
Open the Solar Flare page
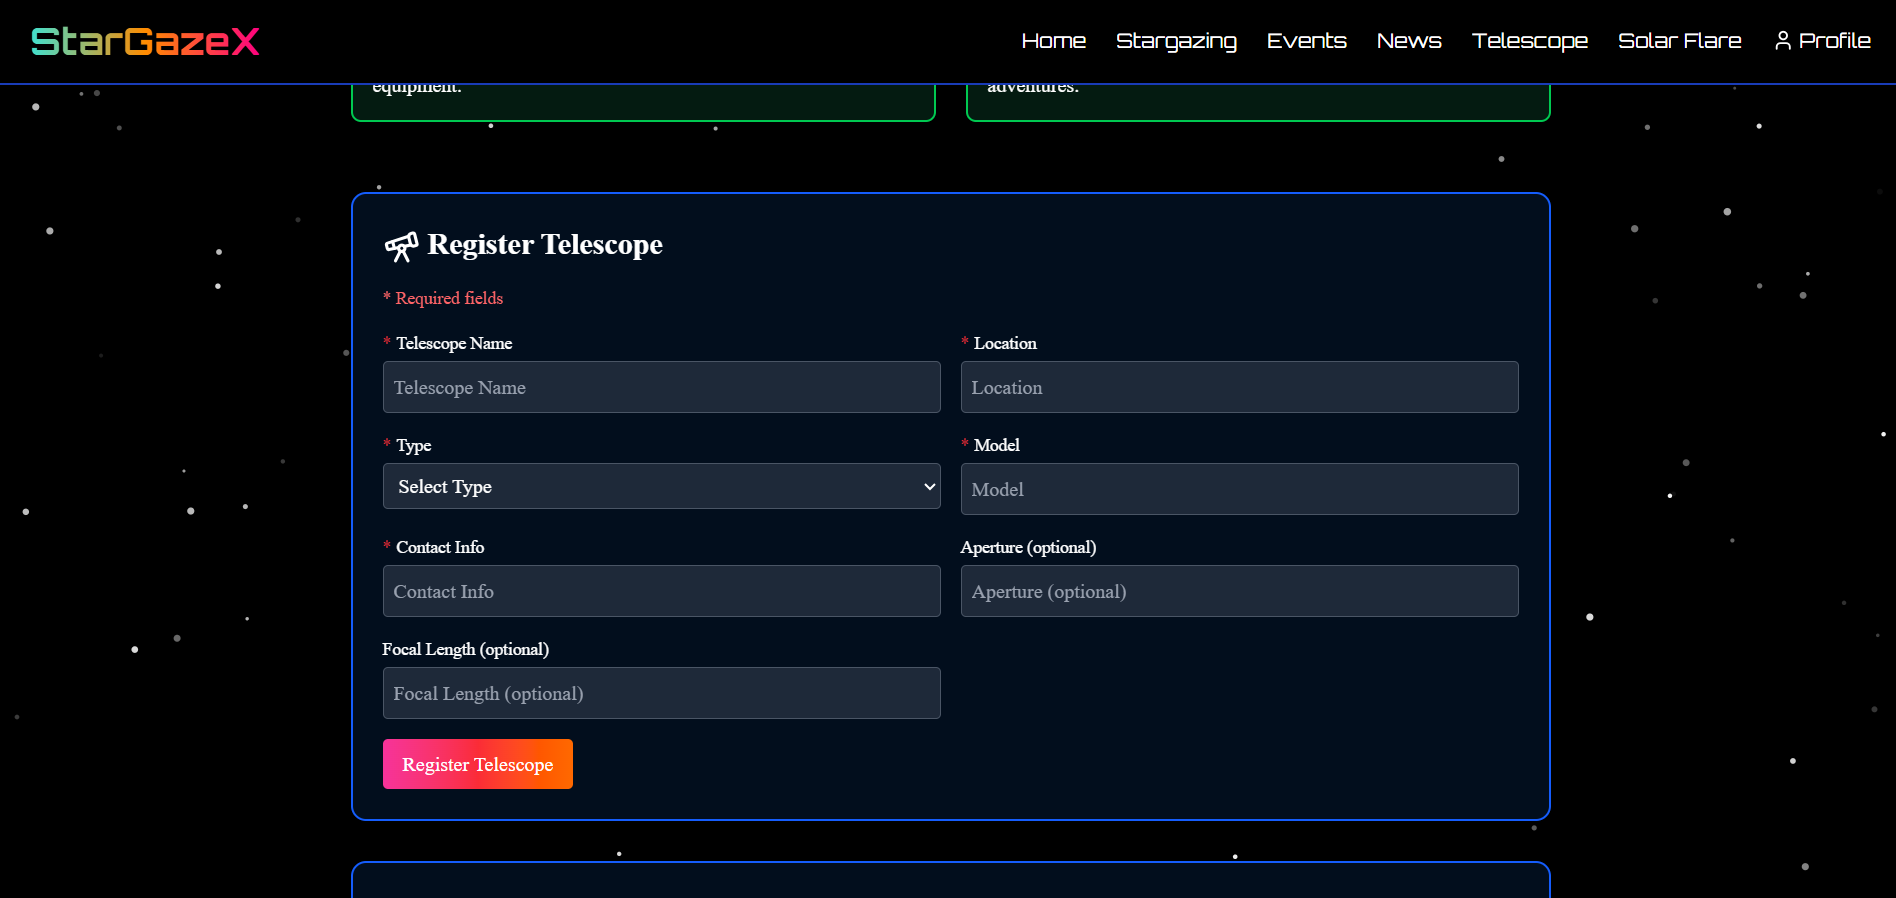pyautogui.click(x=1679, y=41)
